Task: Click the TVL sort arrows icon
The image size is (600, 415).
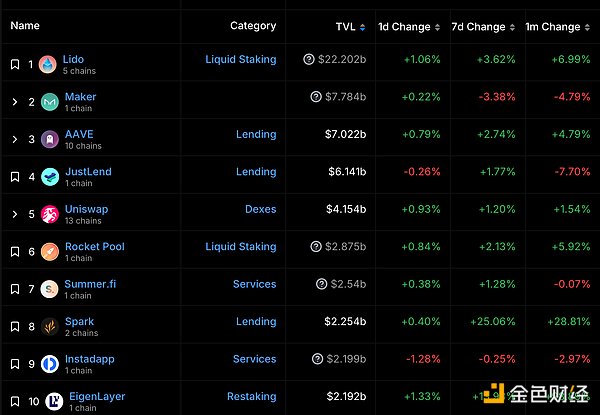Action: point(362,27)
